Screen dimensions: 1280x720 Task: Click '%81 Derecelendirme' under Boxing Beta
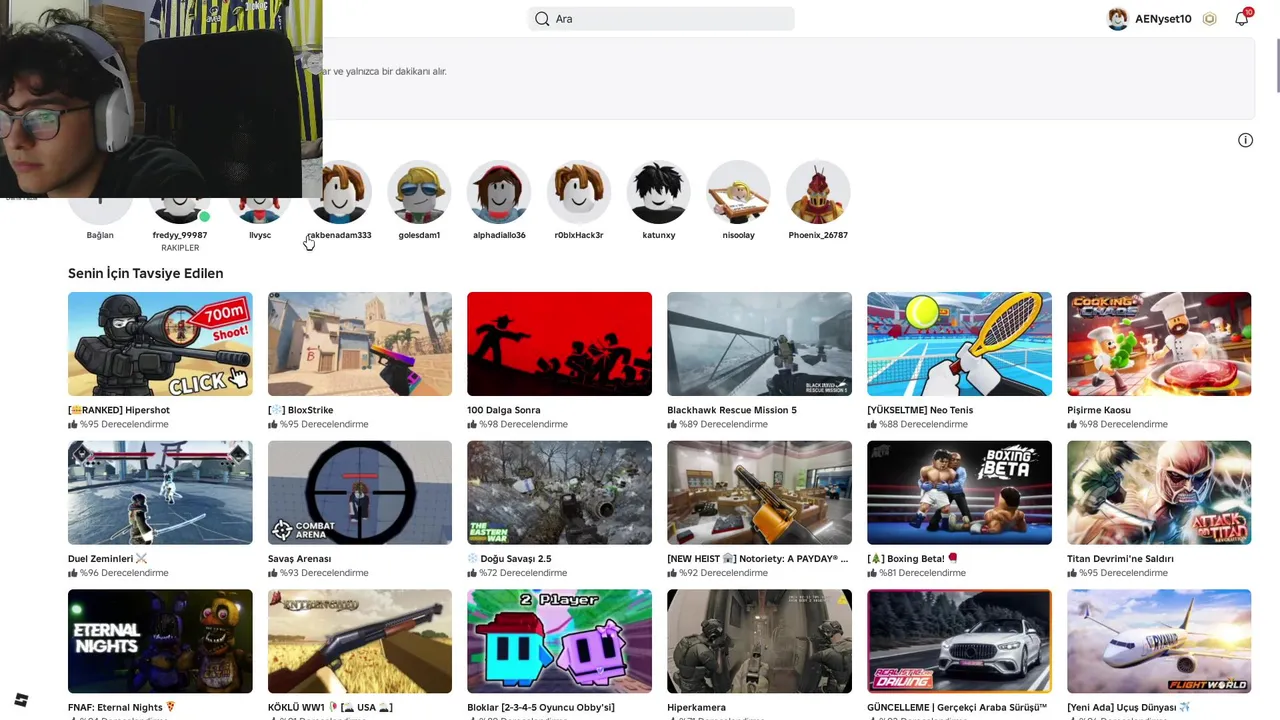pyautogui.click(x=922, y=573)
